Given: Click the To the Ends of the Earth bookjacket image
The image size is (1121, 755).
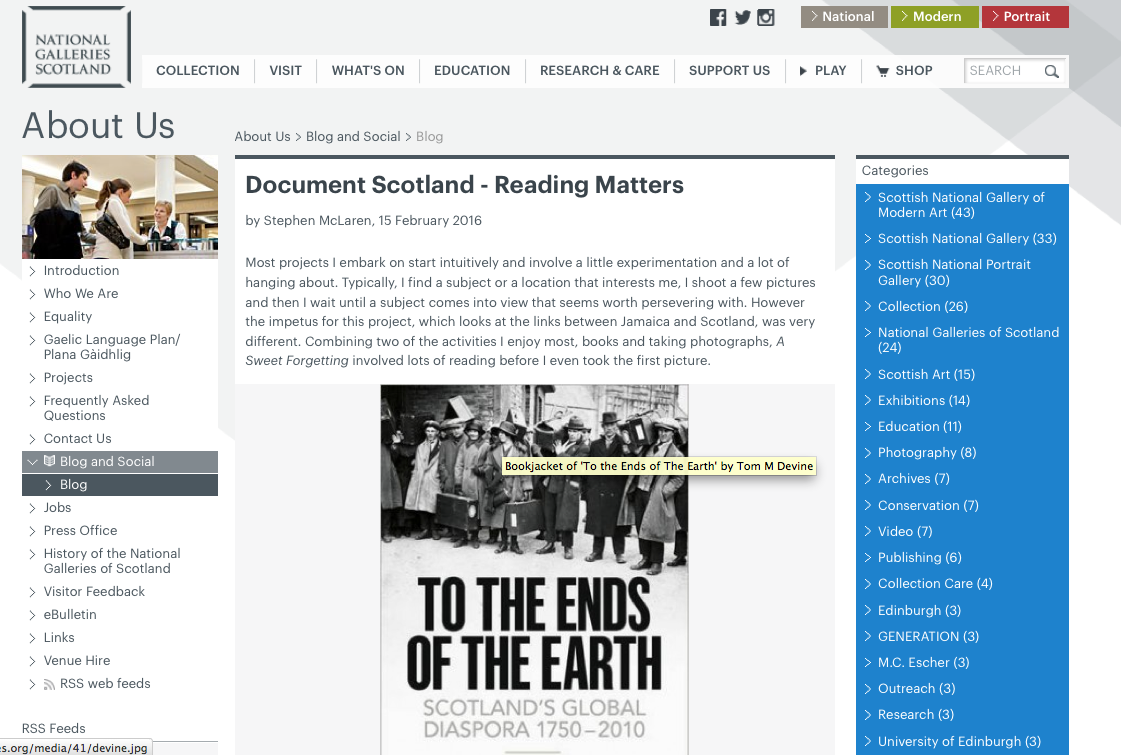Looking at the screenshot, I should [x=534, y=570].
